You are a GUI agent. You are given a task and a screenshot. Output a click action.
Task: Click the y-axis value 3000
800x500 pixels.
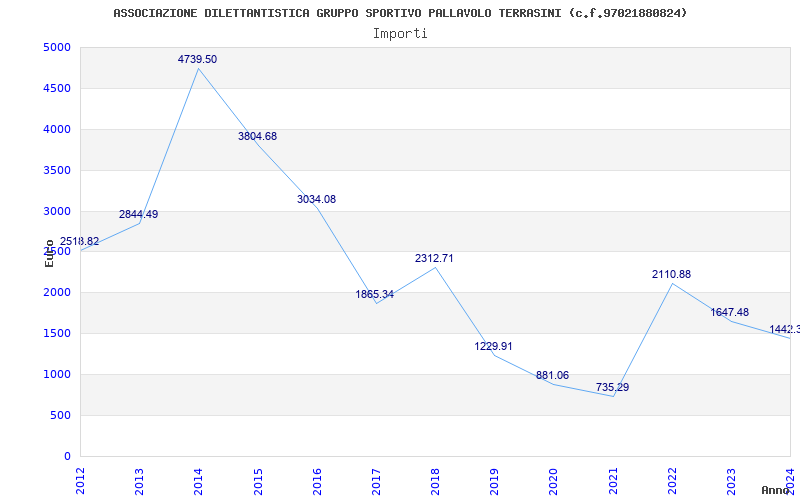pos(57,211)
